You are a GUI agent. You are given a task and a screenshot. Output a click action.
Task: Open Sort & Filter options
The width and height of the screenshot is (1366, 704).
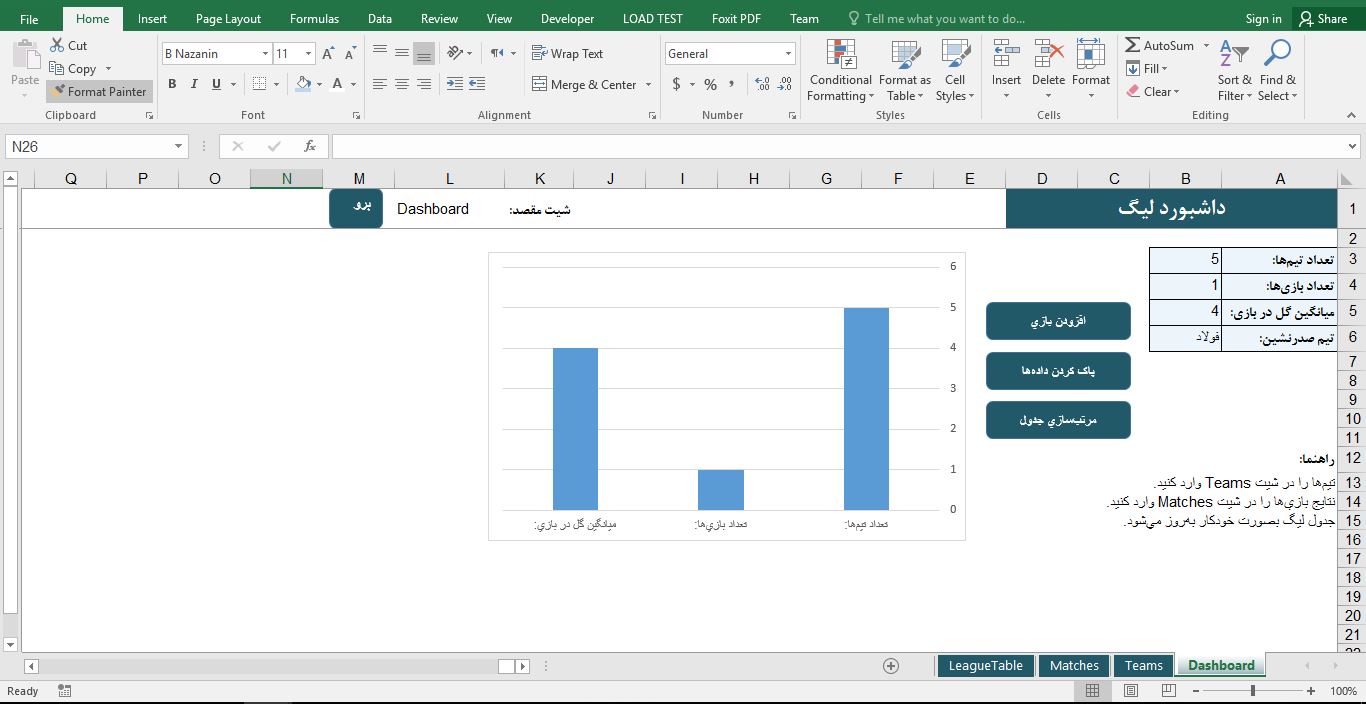(x=1234, y=71)
